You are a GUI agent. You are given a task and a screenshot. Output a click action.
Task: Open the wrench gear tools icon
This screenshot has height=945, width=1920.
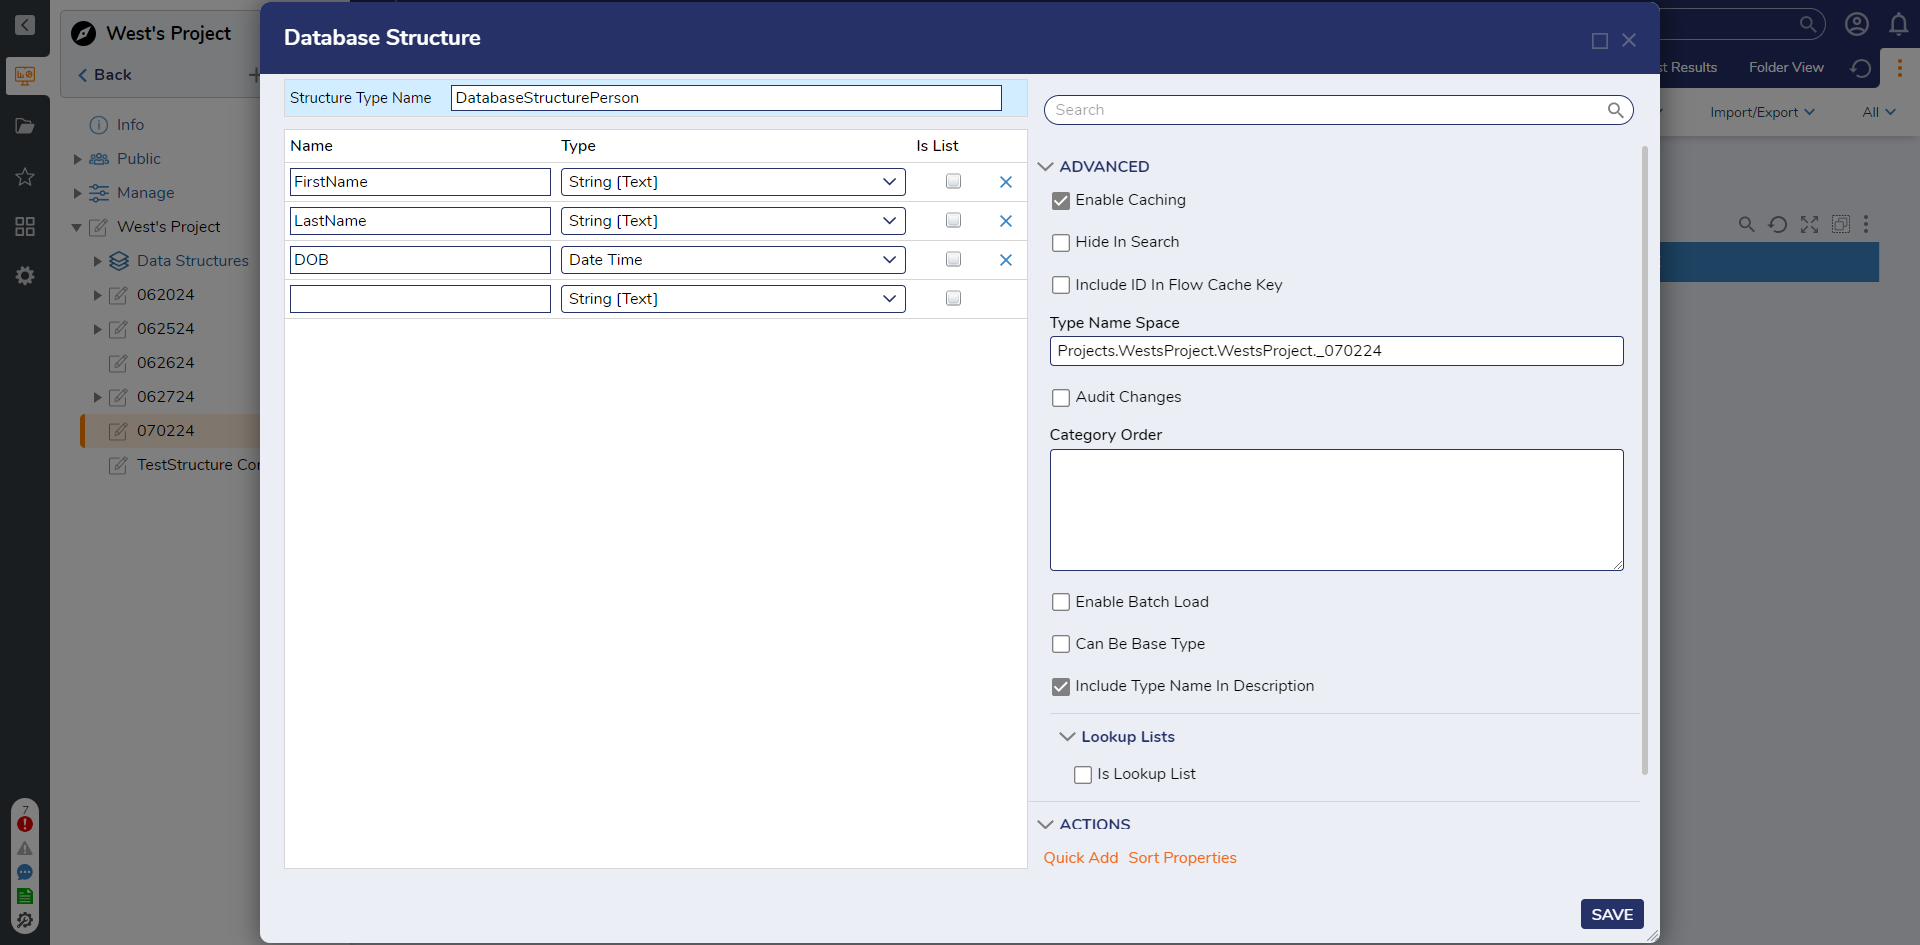tap(25, 920)
